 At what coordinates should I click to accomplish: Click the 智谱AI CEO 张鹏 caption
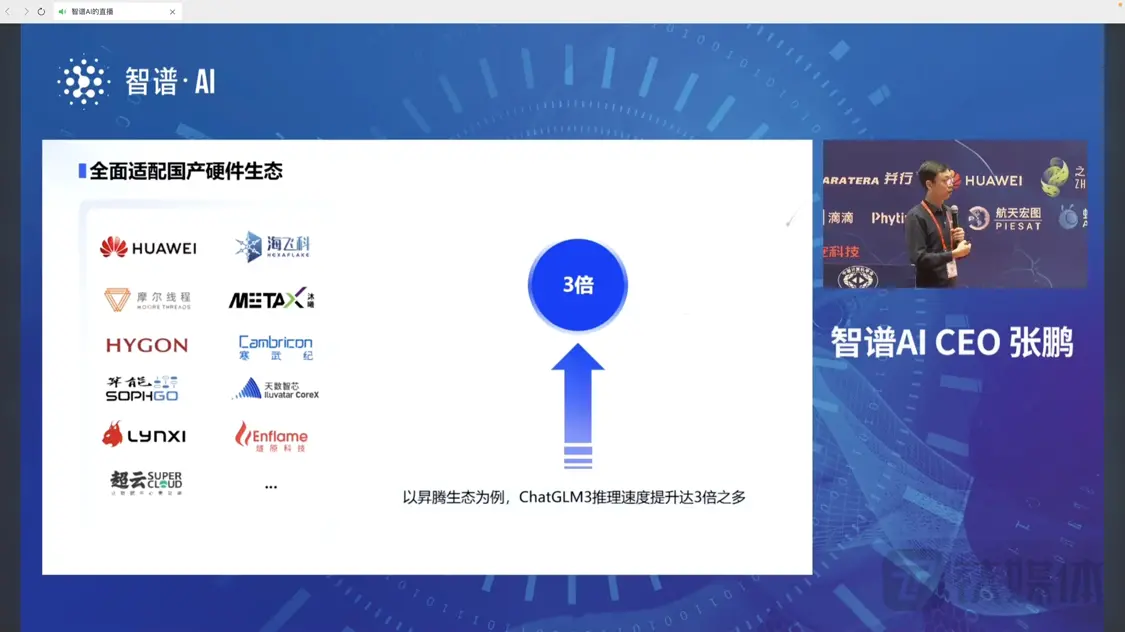[x=952, y=342]
